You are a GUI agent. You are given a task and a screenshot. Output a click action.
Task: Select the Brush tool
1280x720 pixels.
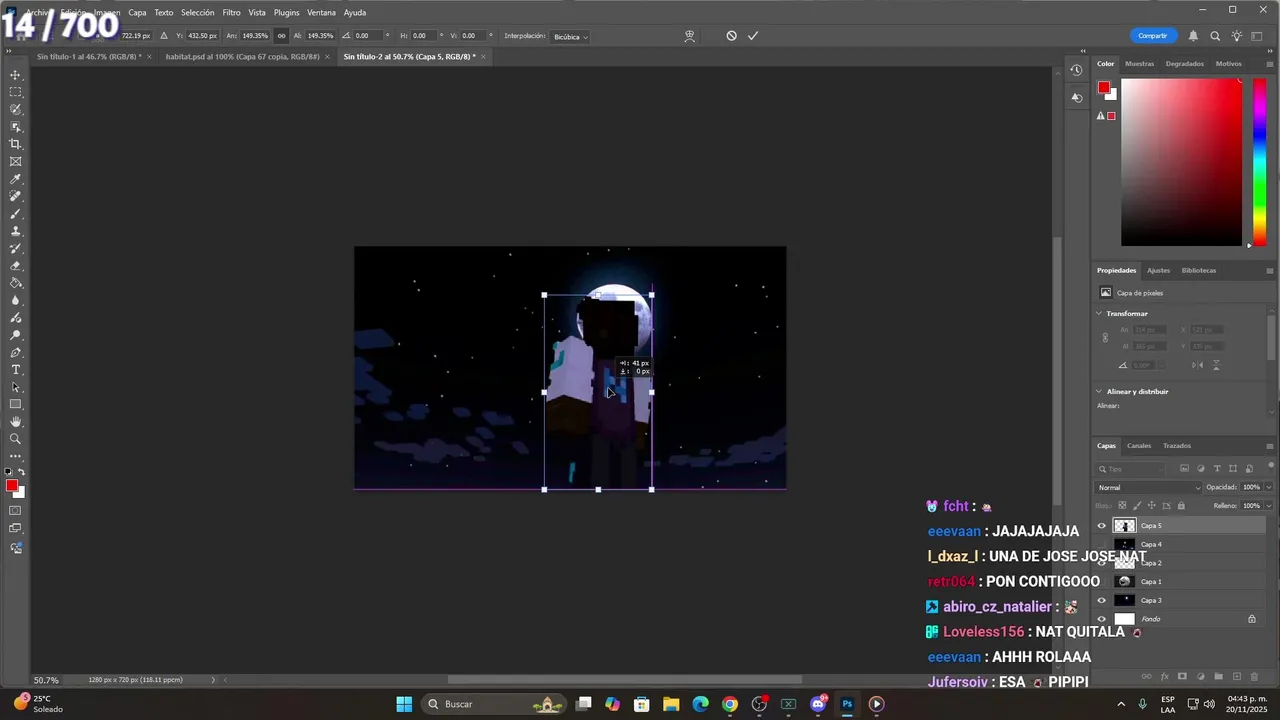15,214
